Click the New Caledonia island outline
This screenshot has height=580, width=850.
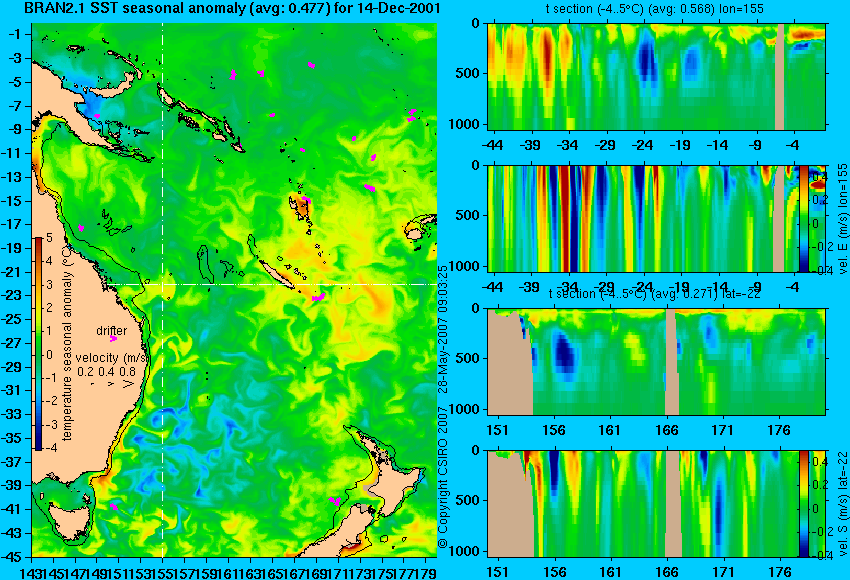click(x=276, y=275)
